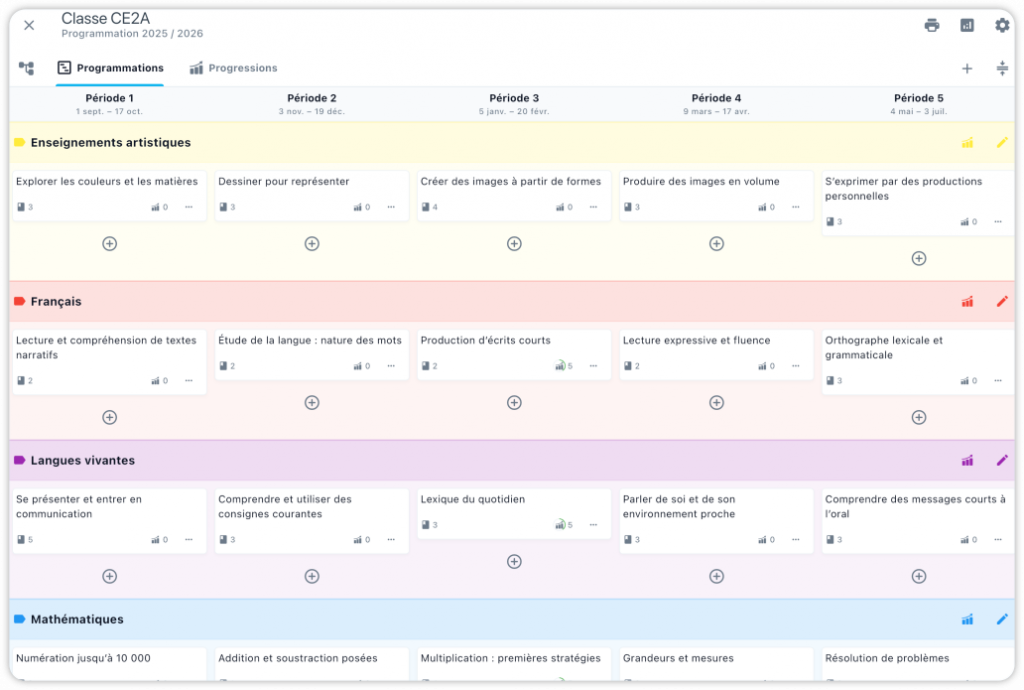Screen dimensions: 1024x690
Task: Select the Période 2 column header
Action: (312, 104)
